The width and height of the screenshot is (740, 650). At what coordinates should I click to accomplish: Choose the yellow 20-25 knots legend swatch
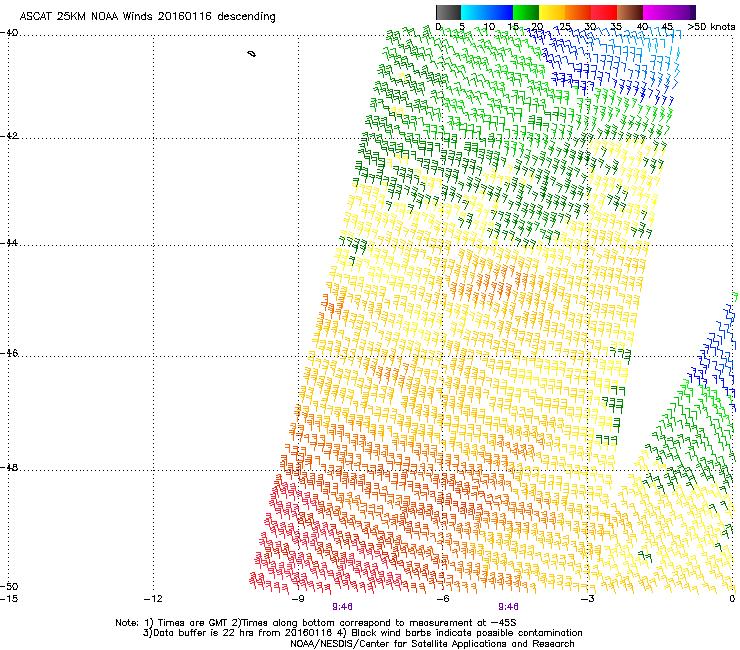(x=552, y=12)
